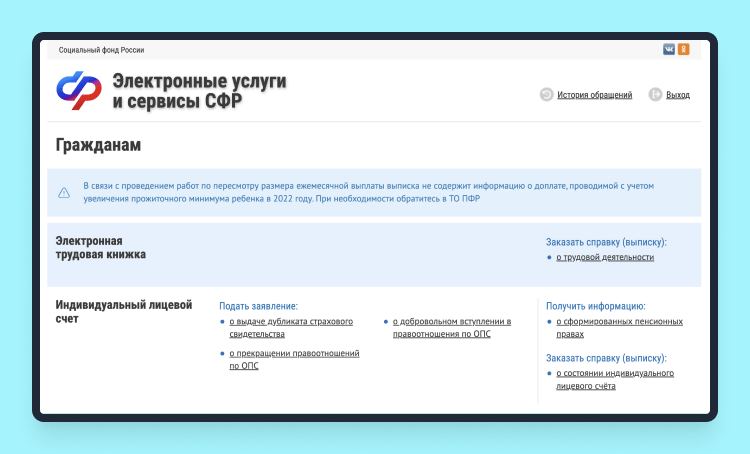Viewport: 750px width, 454px height.
Task: Order certificate о трудовой деятельности
Action: click(x=605, y=257)
